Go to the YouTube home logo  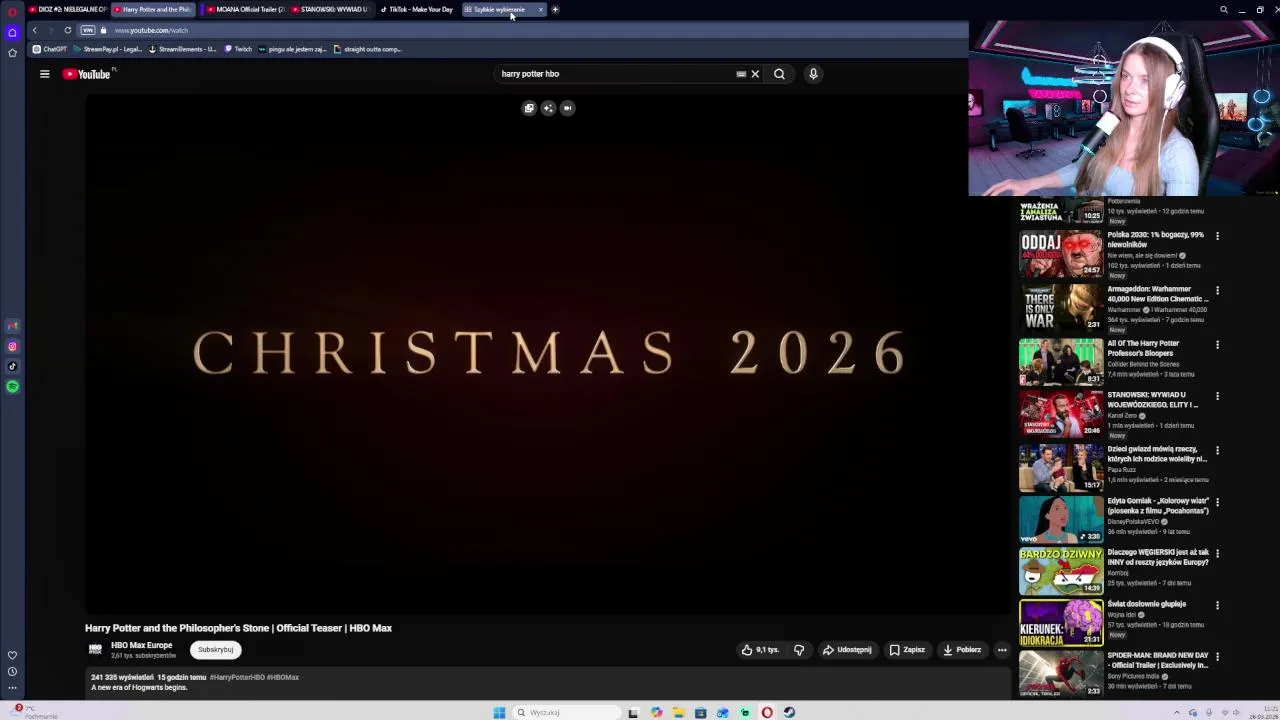click(89, 74)
